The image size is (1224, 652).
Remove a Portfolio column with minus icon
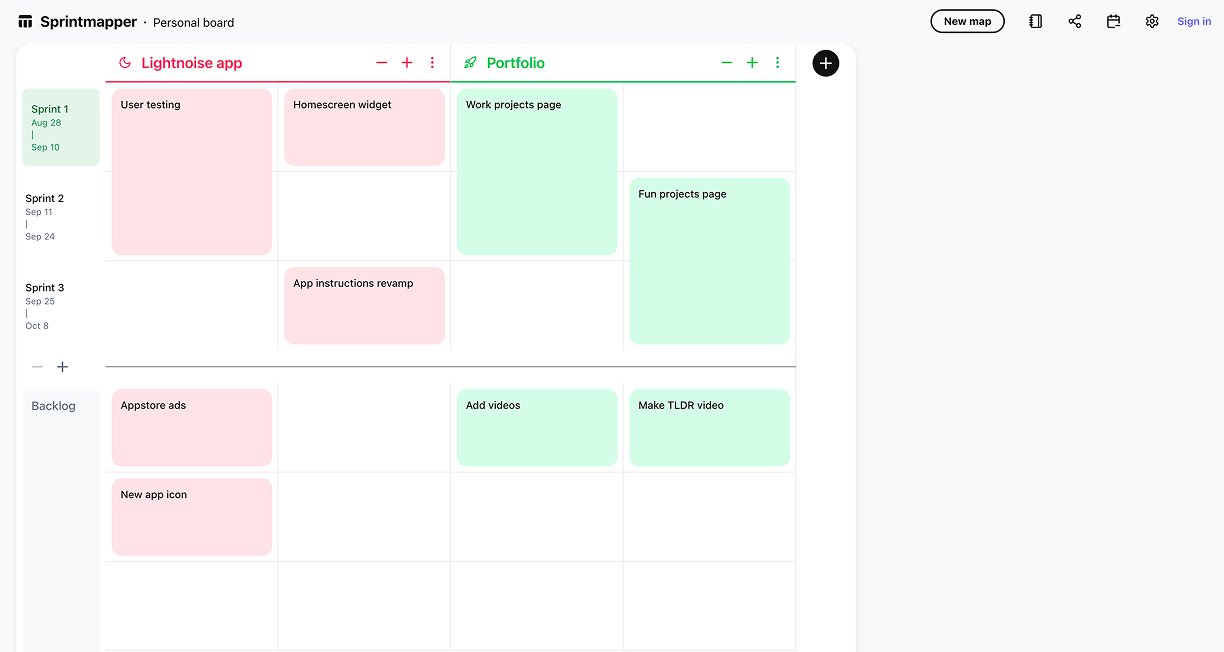click(x=727, y=63)
